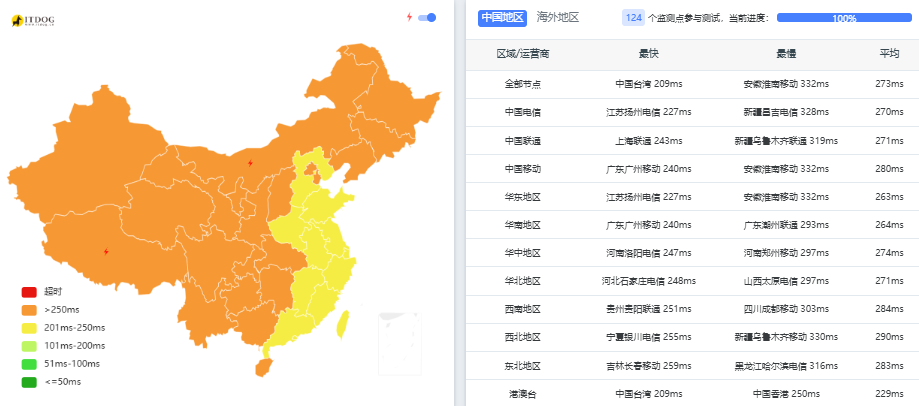This screenshot has width=919, height=406.
Task: Click the 100% progress bar
Action: (844, 18)
